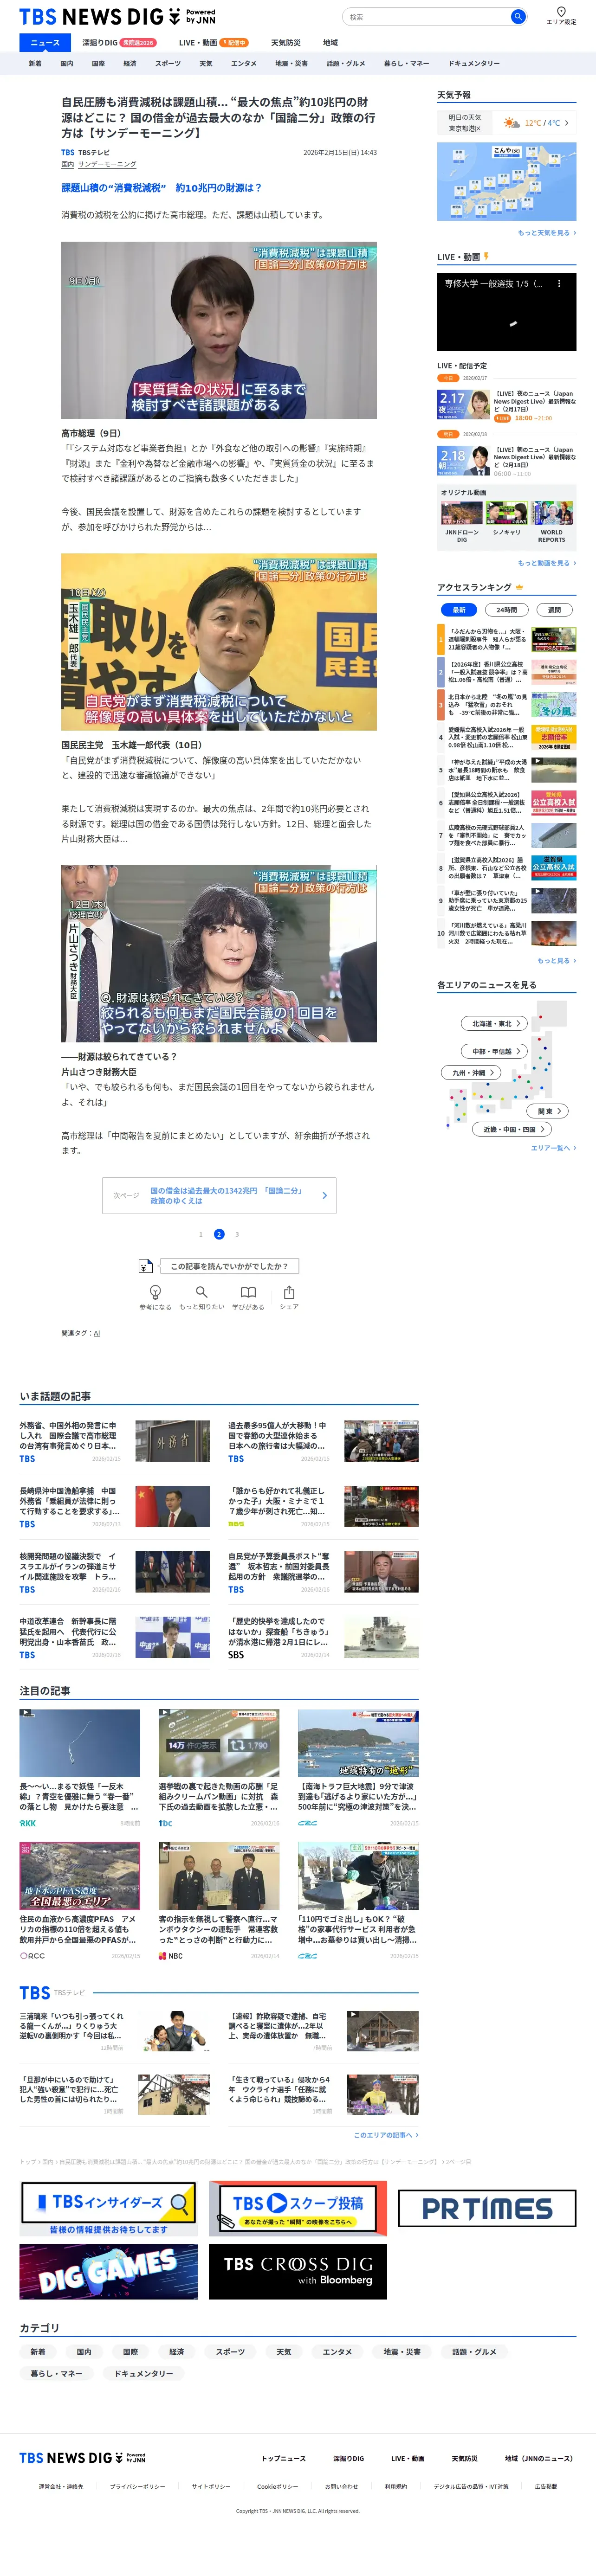Go to article page 3 in pagination
Viewport: 596px width, 2576px height.
pos(237,1234)
